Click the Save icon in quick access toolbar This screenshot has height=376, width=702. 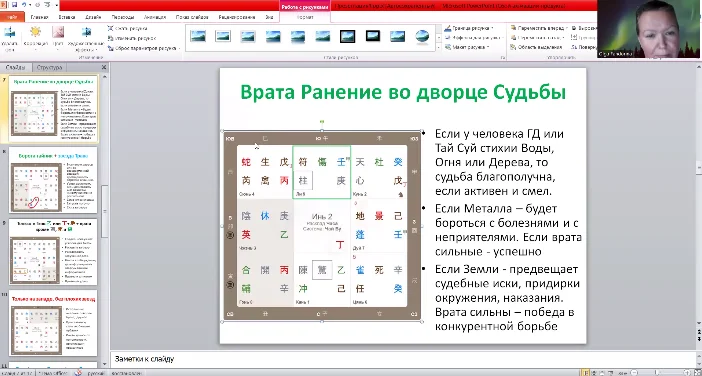[14, 5]
